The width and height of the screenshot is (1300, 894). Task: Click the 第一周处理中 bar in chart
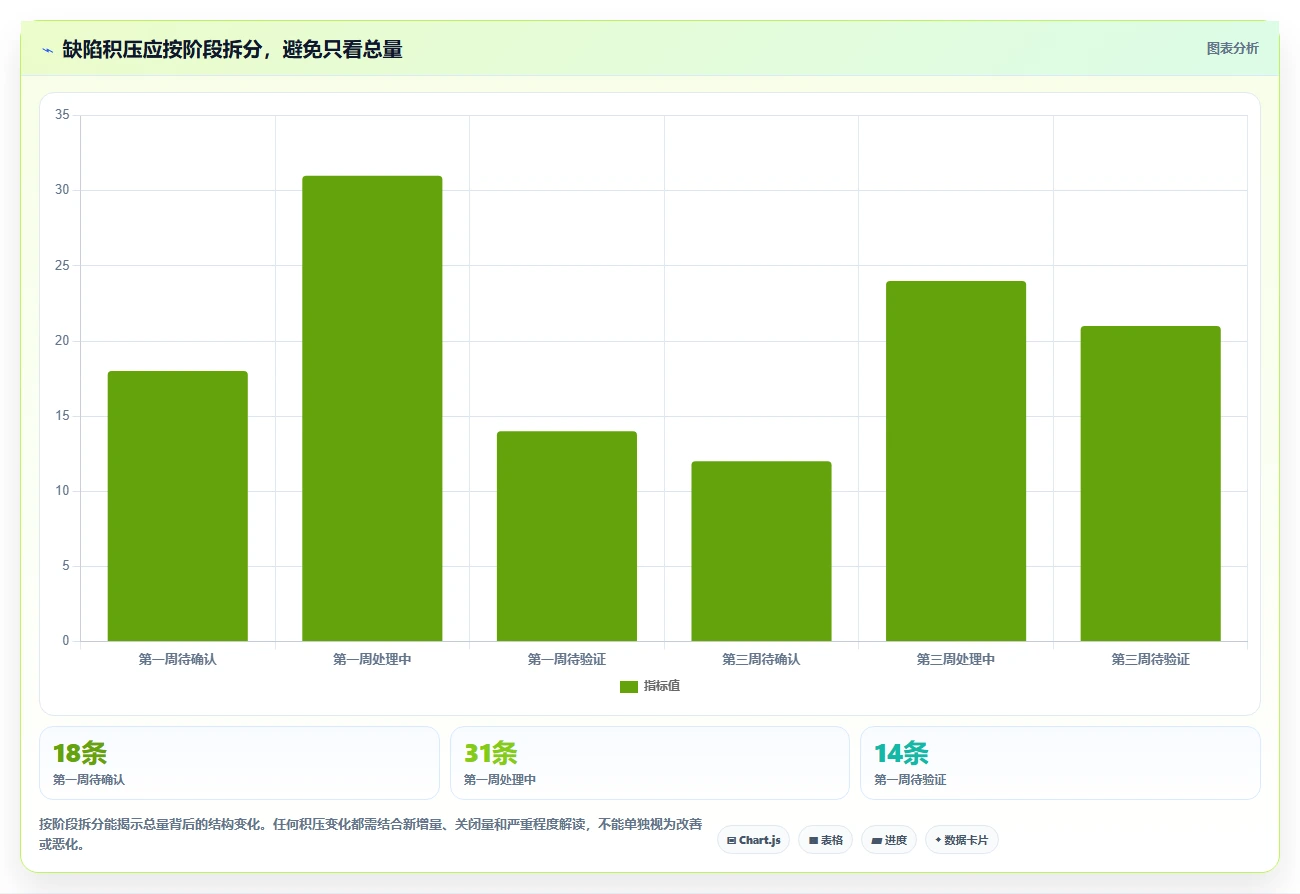[x=372, y=408]
